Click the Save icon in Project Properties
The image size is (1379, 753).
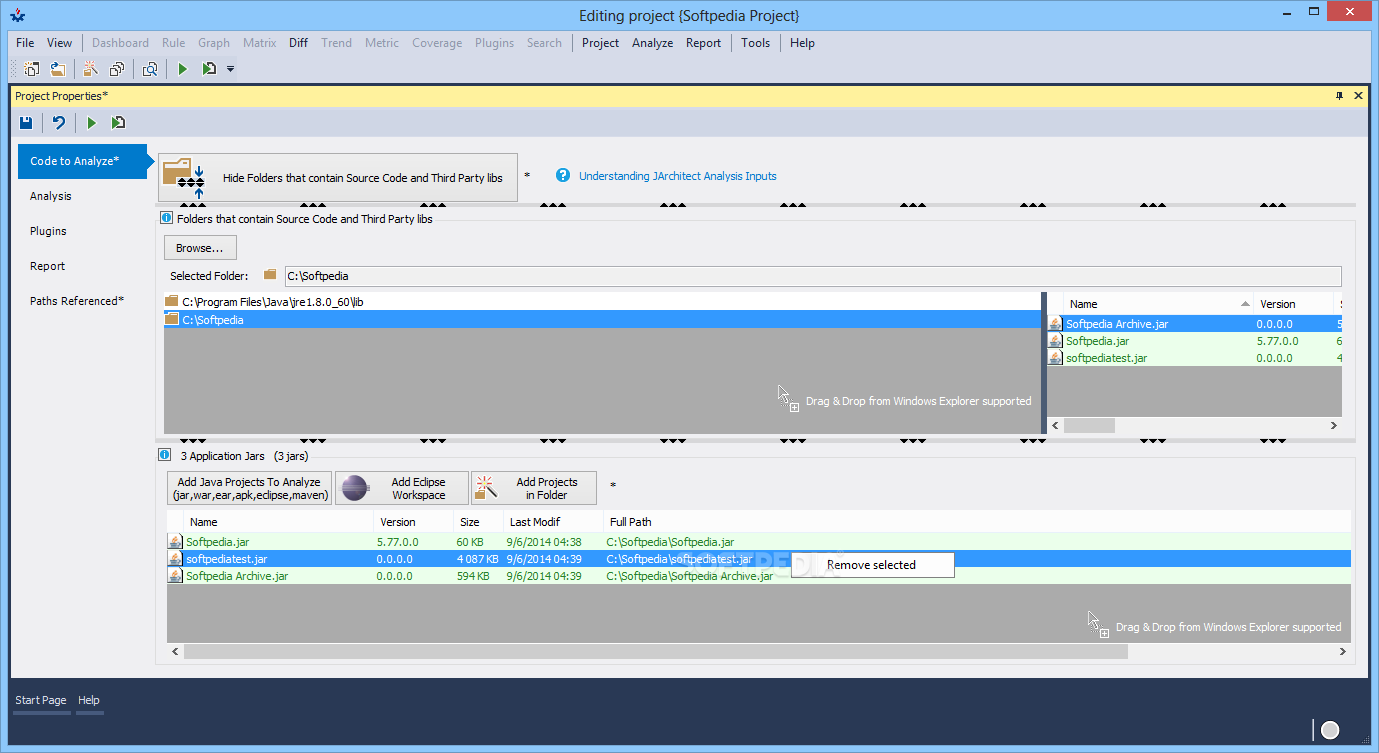click(26, 123)
